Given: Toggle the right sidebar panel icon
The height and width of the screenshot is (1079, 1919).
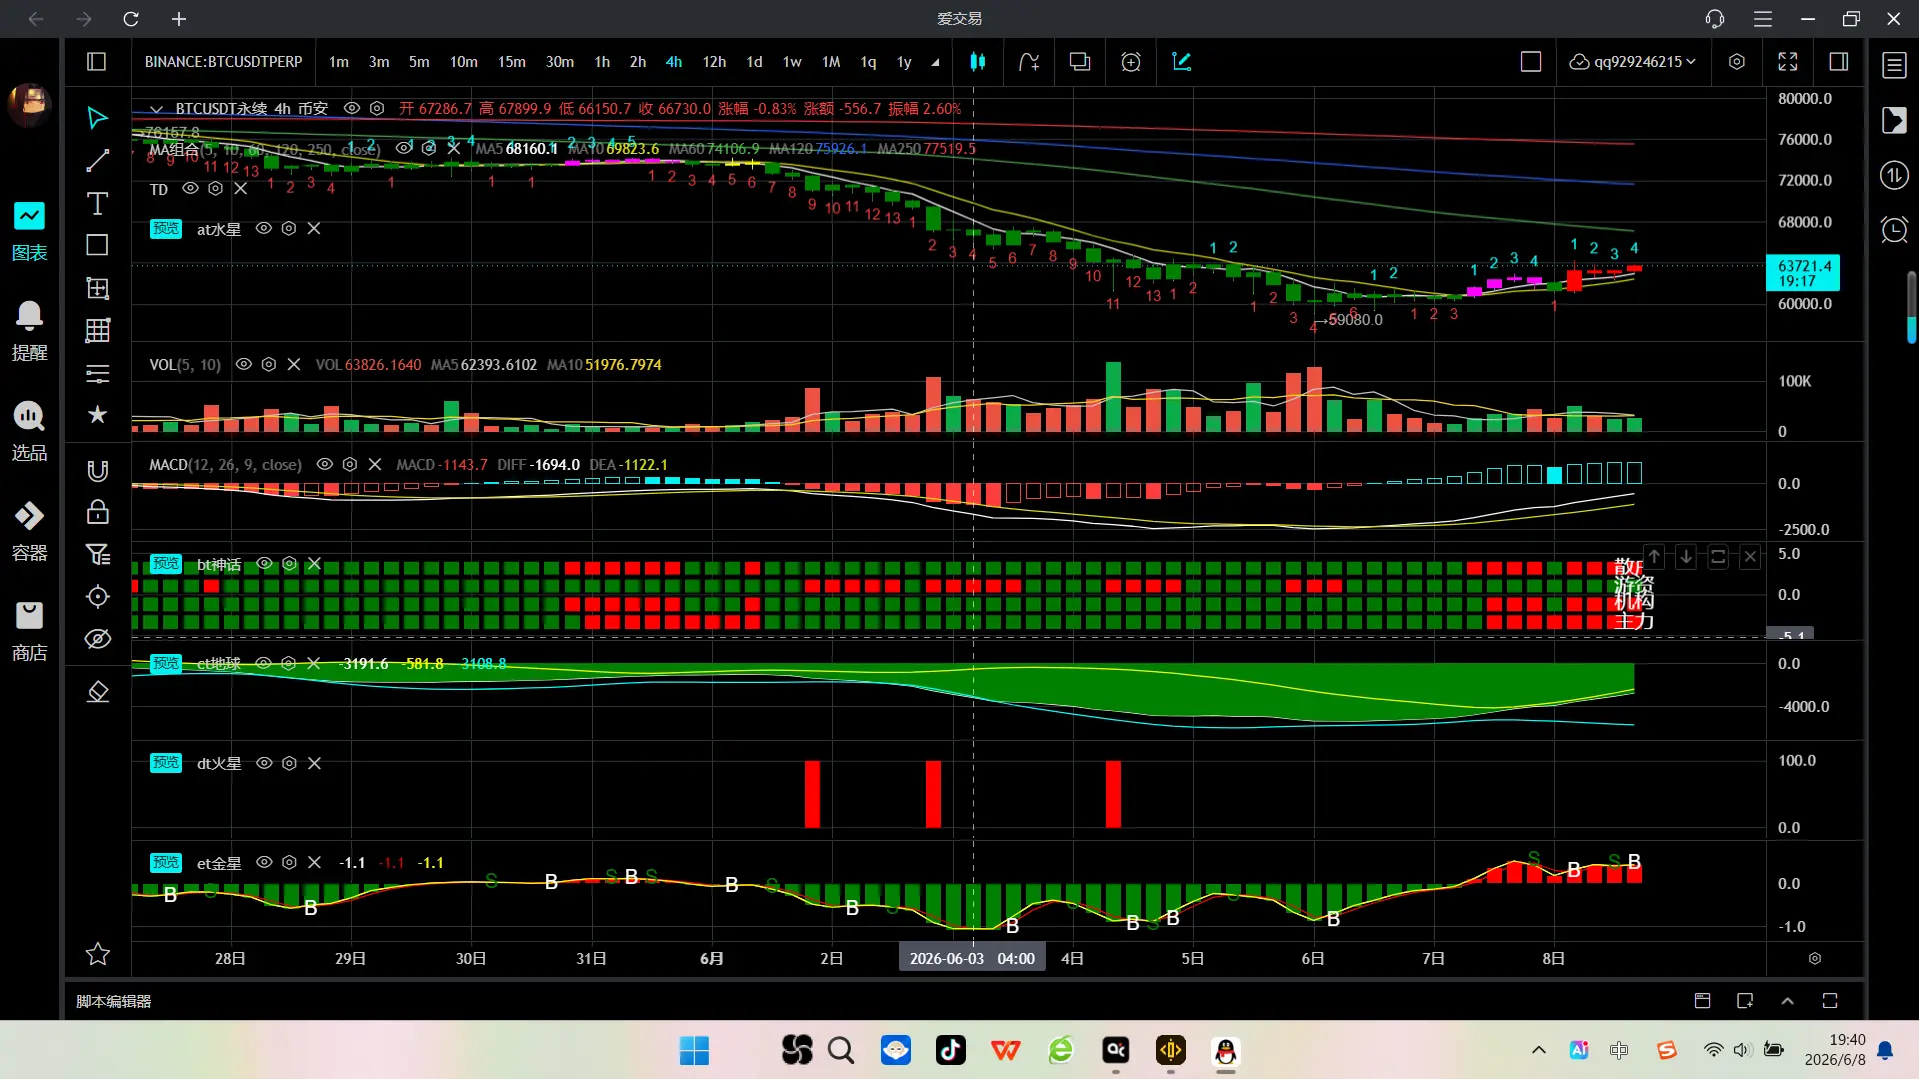Looking at the screenshot, I should 1838,62.
